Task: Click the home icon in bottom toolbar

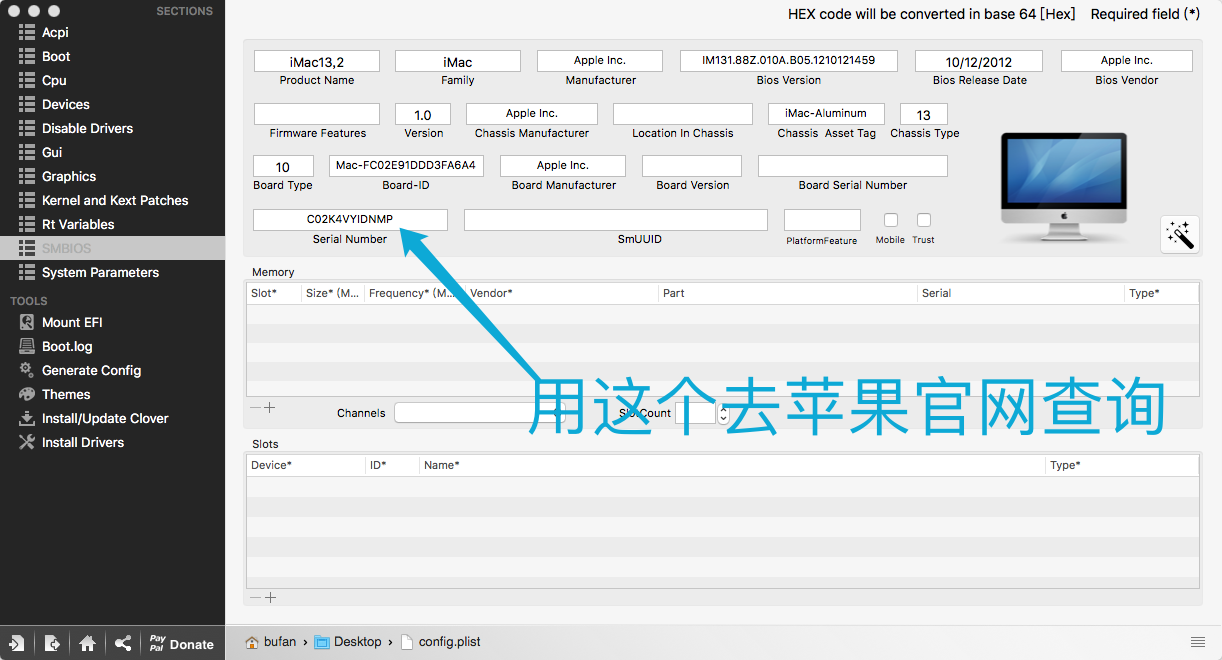Action: click(x=87, y=644)
